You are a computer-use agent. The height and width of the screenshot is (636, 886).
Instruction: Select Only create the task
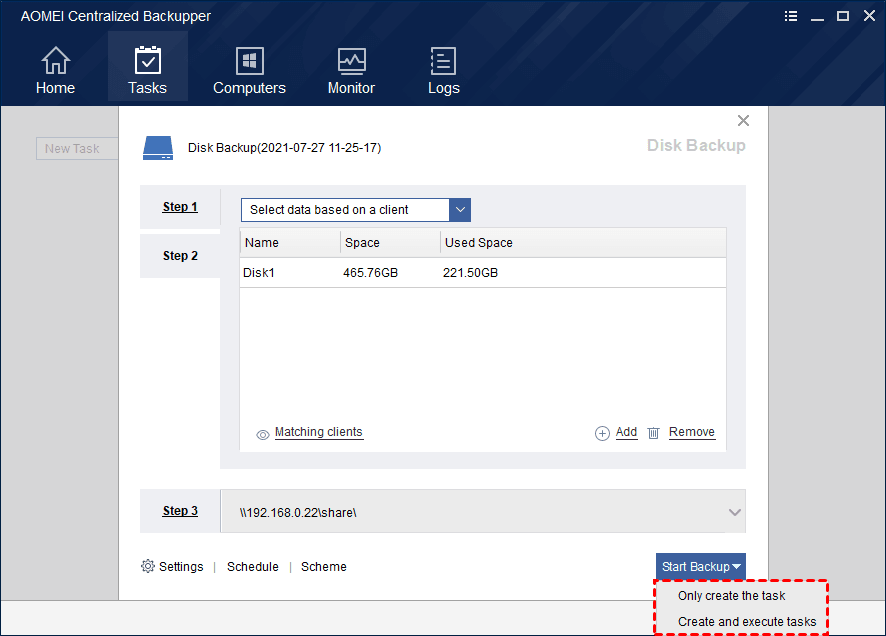[731, 596]
